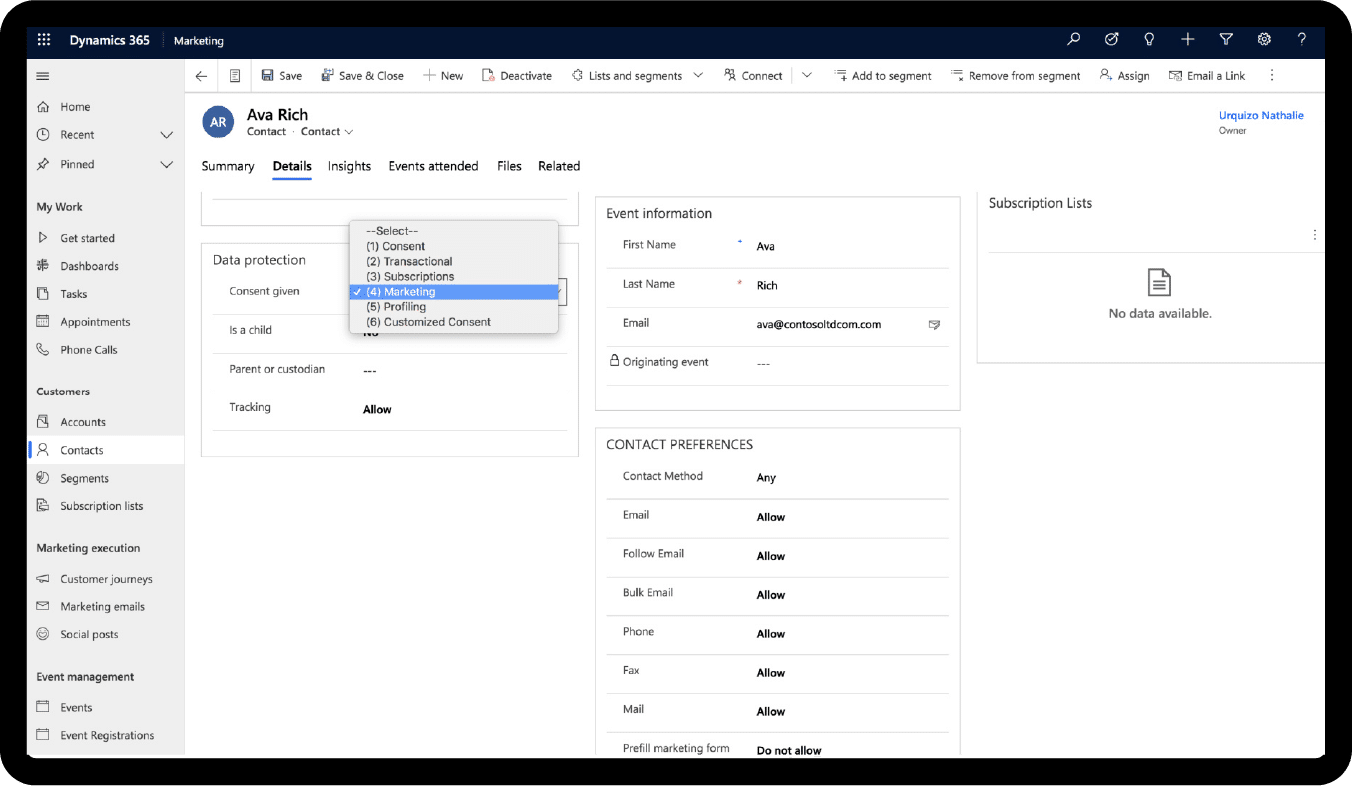
Task: Open the Contact form selector dropdown
Action: tap(351, 131)
